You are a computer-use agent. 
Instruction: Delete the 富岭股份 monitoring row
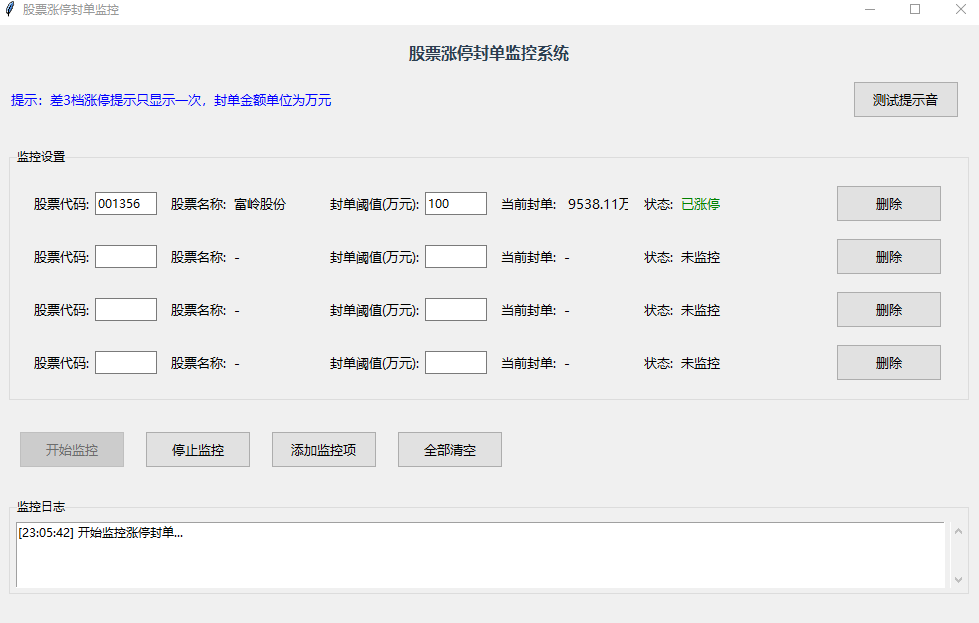coord(888,204)
